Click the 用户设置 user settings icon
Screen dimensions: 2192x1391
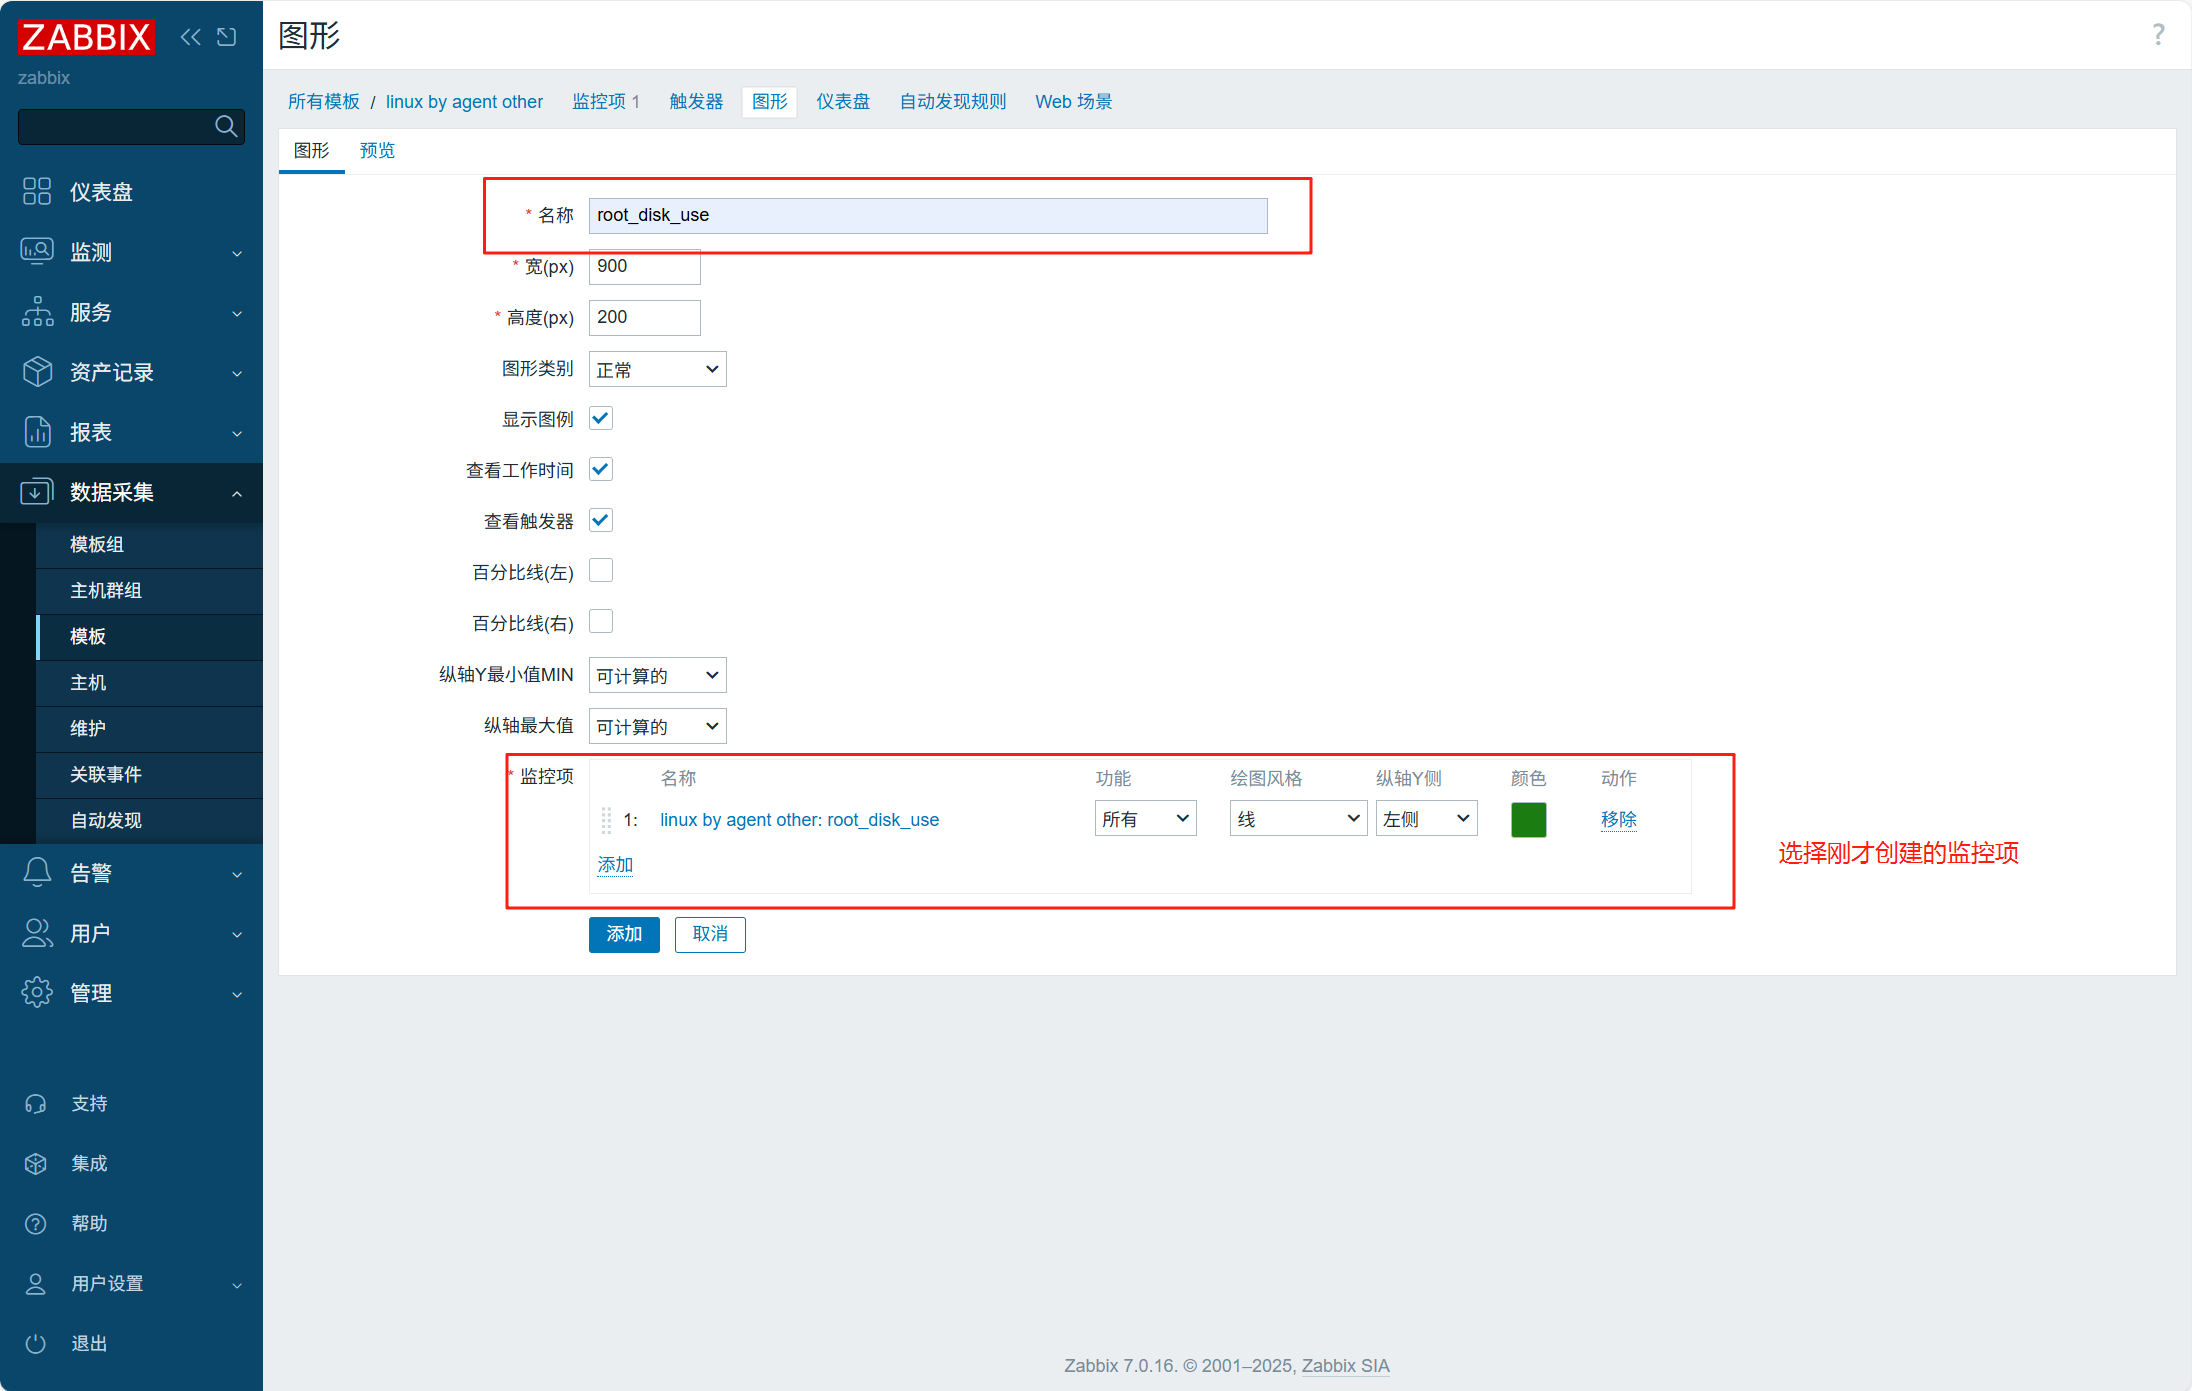(x=36, y=1283)
